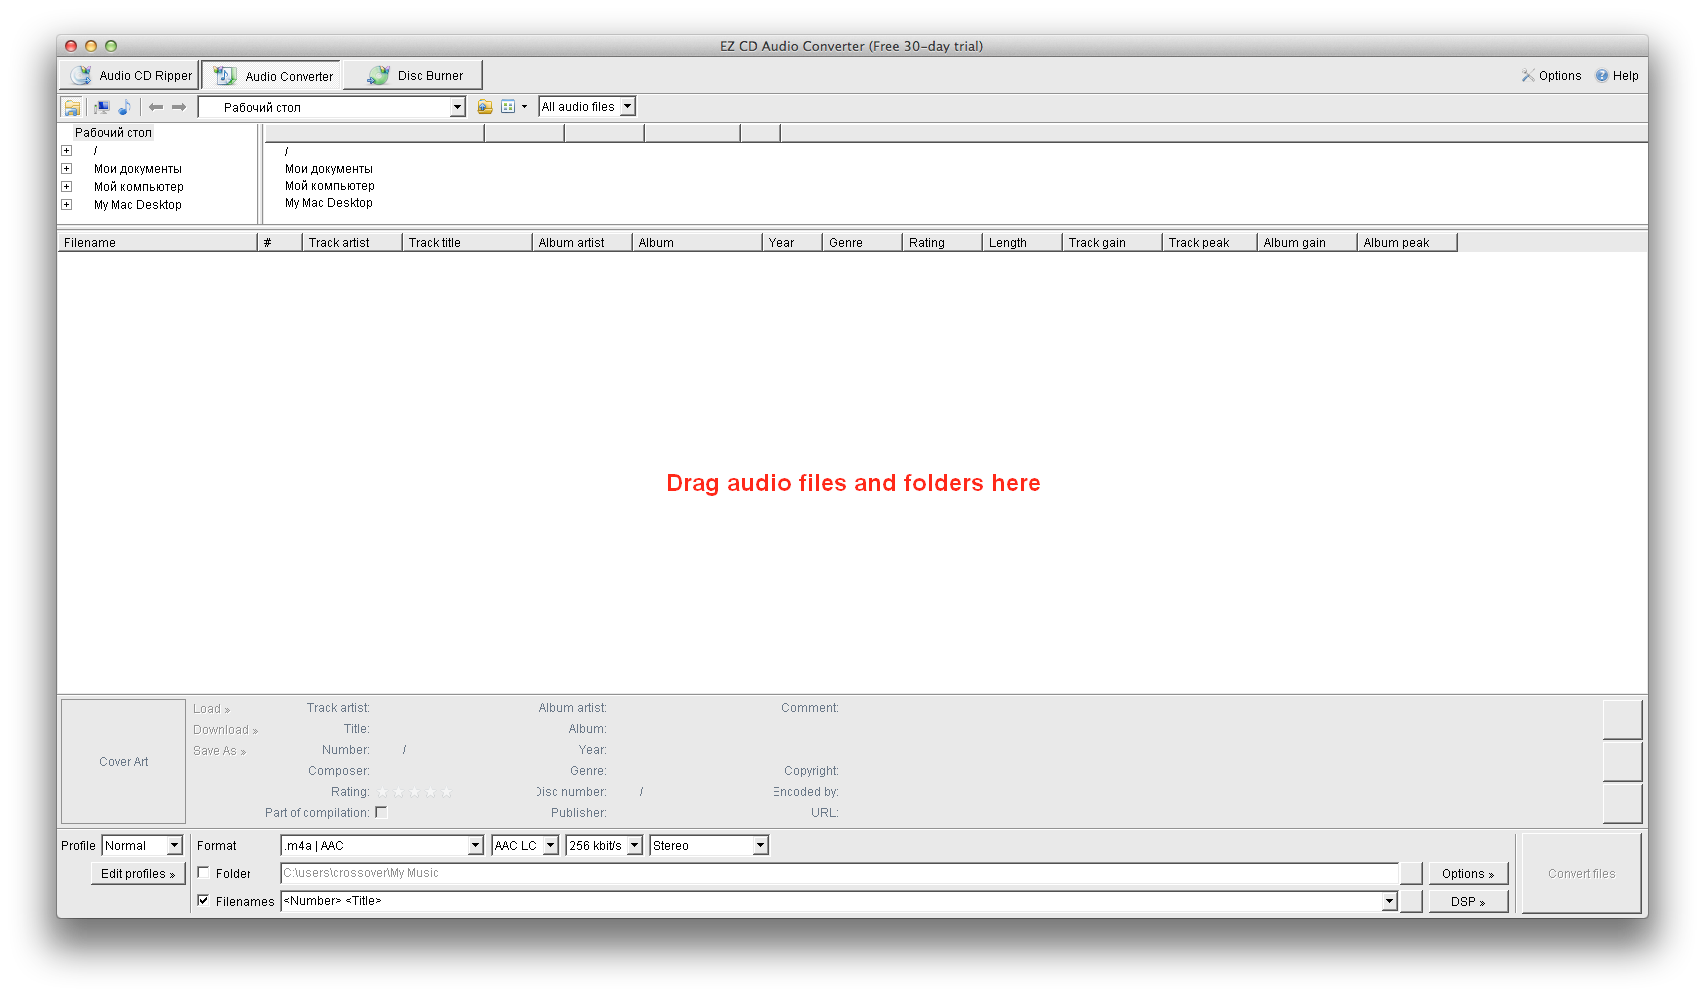Sort by Track title column header
The width and height of the screenshot is (1705, 997).
(467, 243)
